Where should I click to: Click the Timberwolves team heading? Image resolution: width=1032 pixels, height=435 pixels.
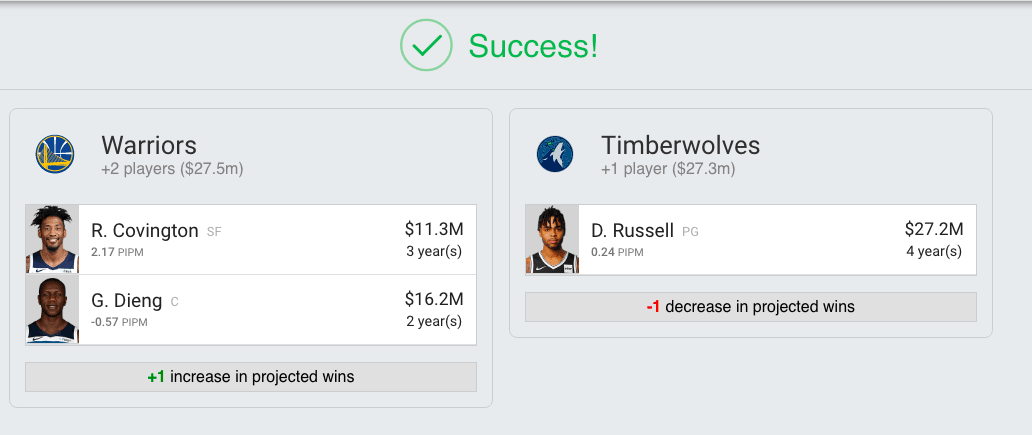680,145
